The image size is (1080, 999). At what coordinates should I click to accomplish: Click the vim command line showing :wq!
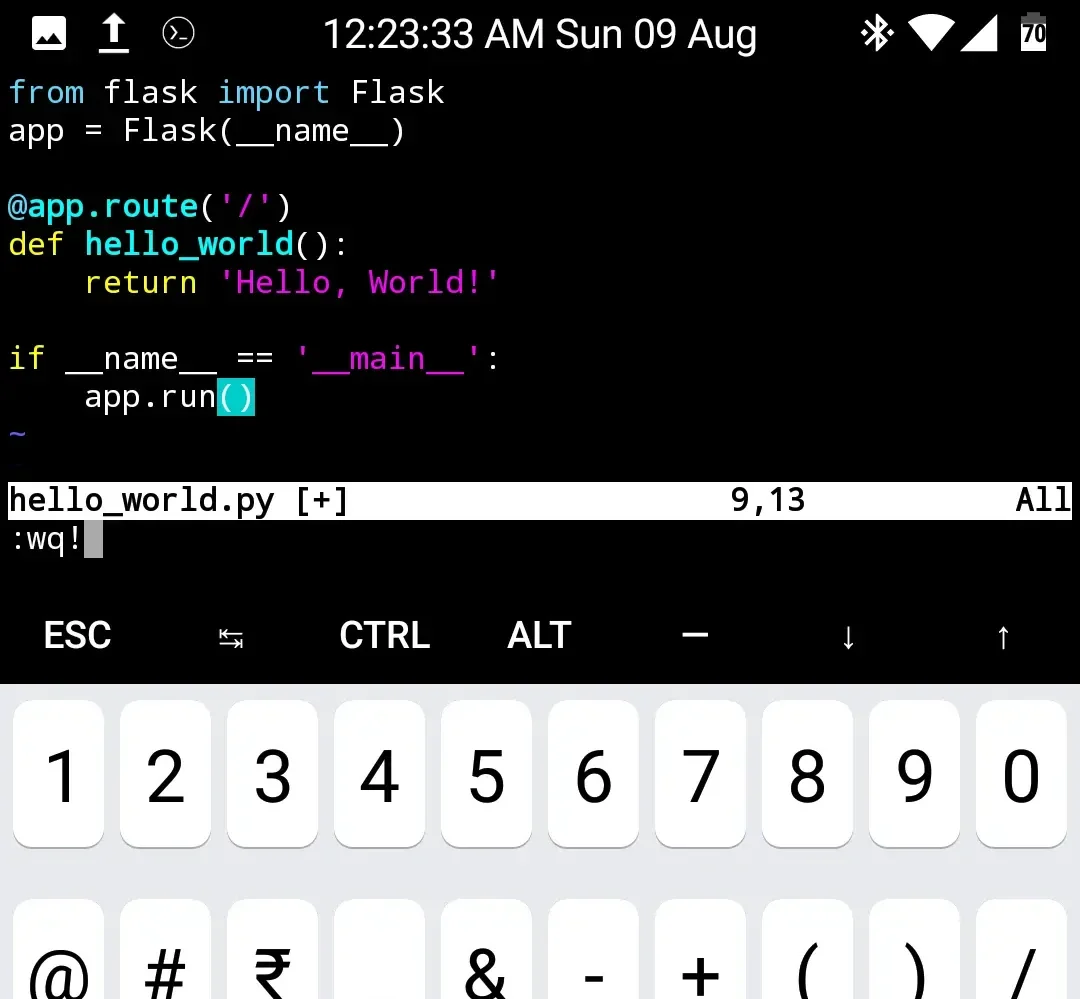click(x=45, y=540)
